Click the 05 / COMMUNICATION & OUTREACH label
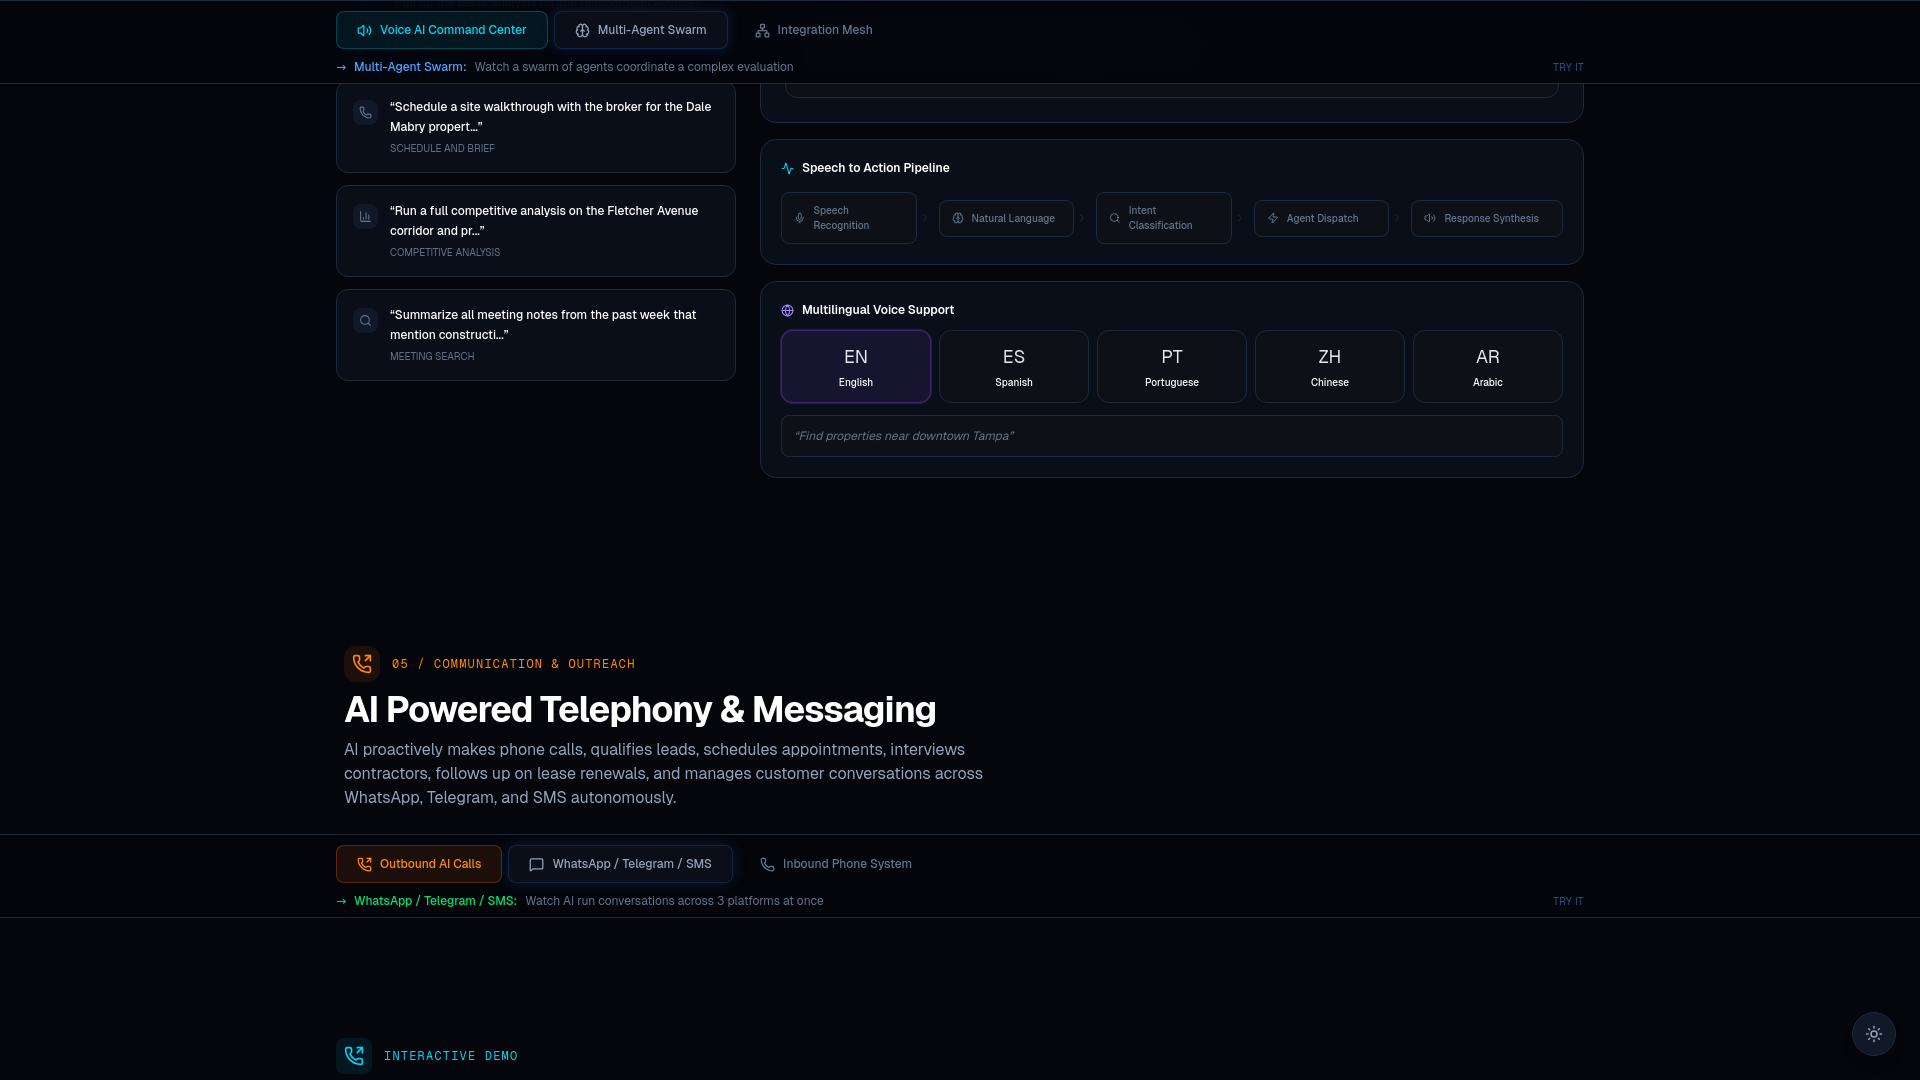This screenshot has height=1080, width=1920. pos(513,664)
